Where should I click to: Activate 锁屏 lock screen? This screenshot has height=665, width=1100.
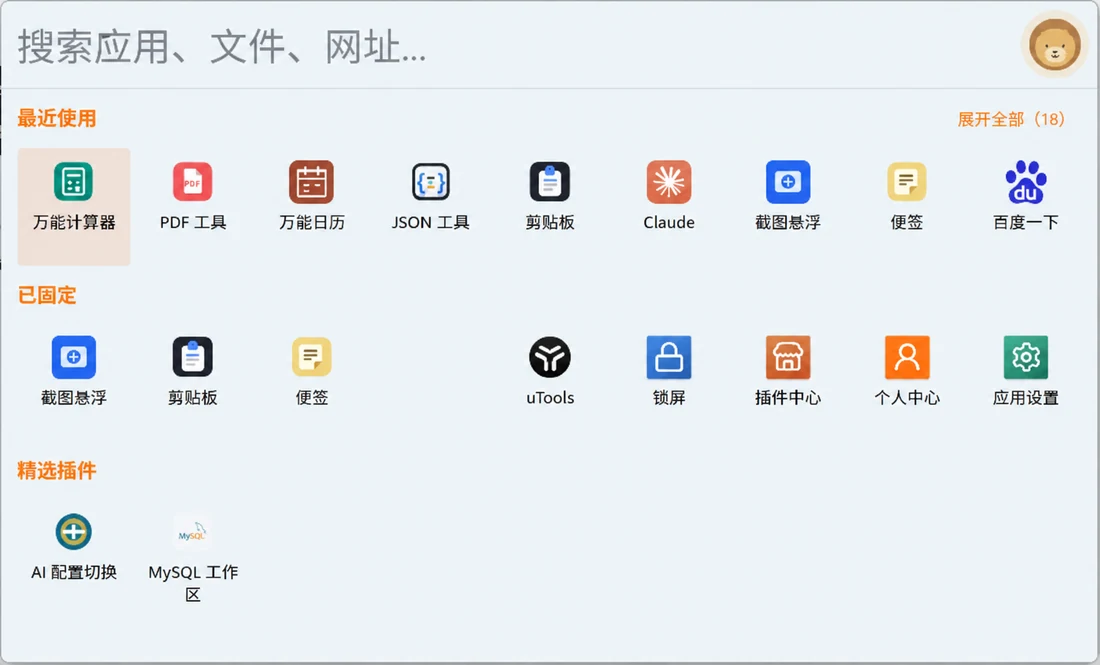[x=669, y=371]
